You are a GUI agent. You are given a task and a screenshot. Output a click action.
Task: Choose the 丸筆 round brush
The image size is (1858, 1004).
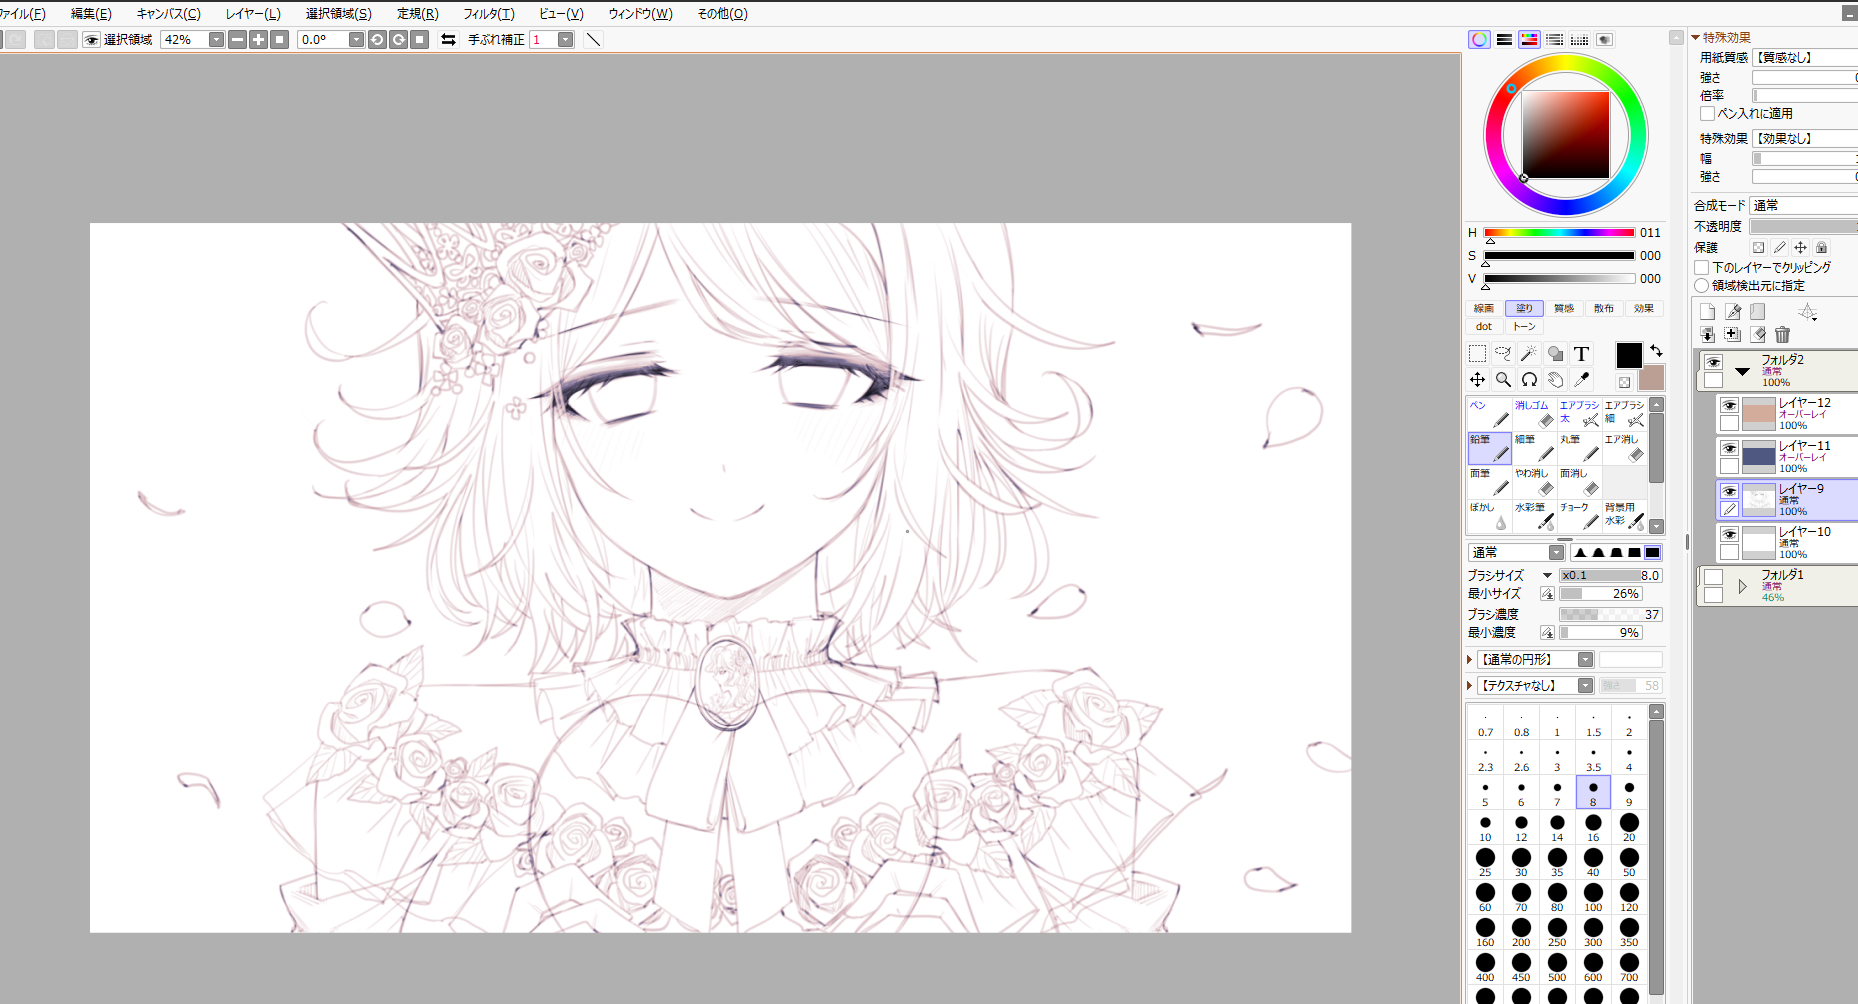(1579, 448)
